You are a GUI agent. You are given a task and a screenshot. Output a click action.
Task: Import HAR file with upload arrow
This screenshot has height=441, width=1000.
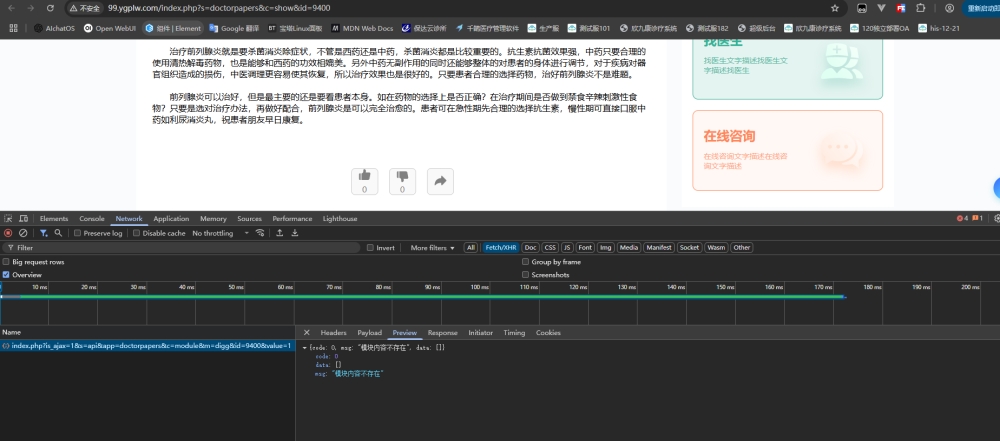coord(279,233)
